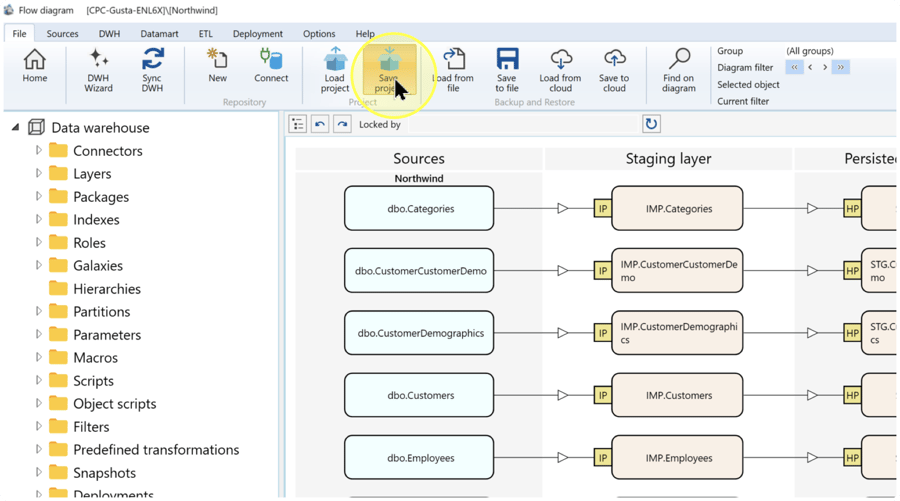Image resolution: width=900 pixels, height=501 pixels.
Task: Go to next diagram filter
Action: pos(825,67)
